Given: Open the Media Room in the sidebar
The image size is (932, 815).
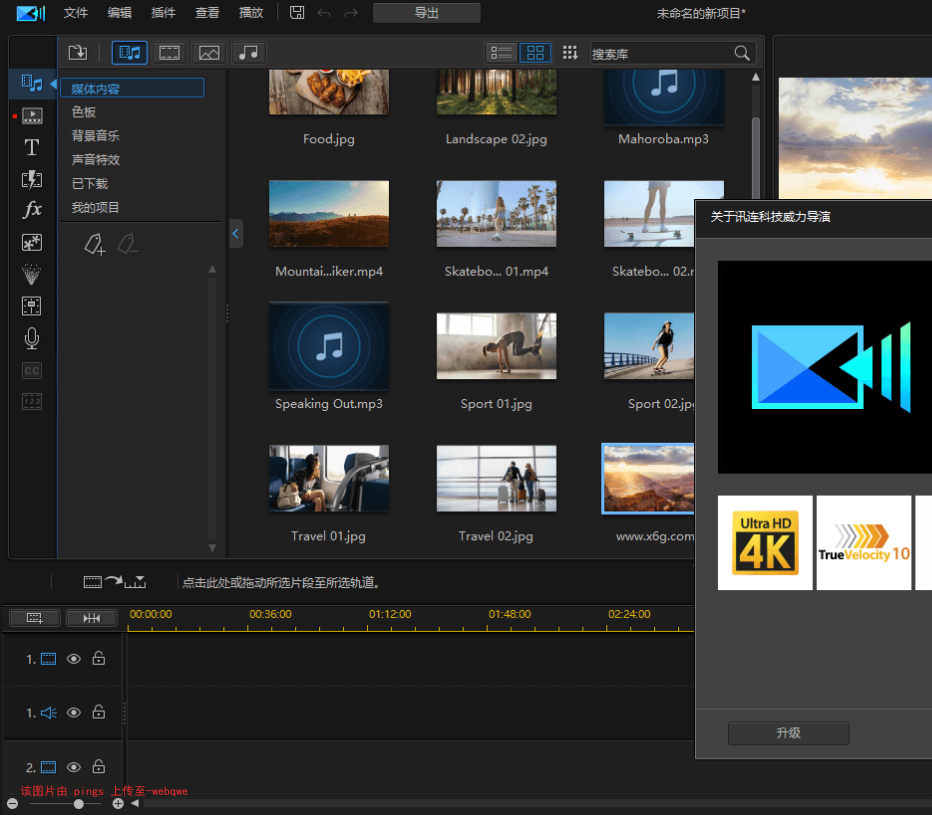Looking at the screenshot, I should (32, 84).
